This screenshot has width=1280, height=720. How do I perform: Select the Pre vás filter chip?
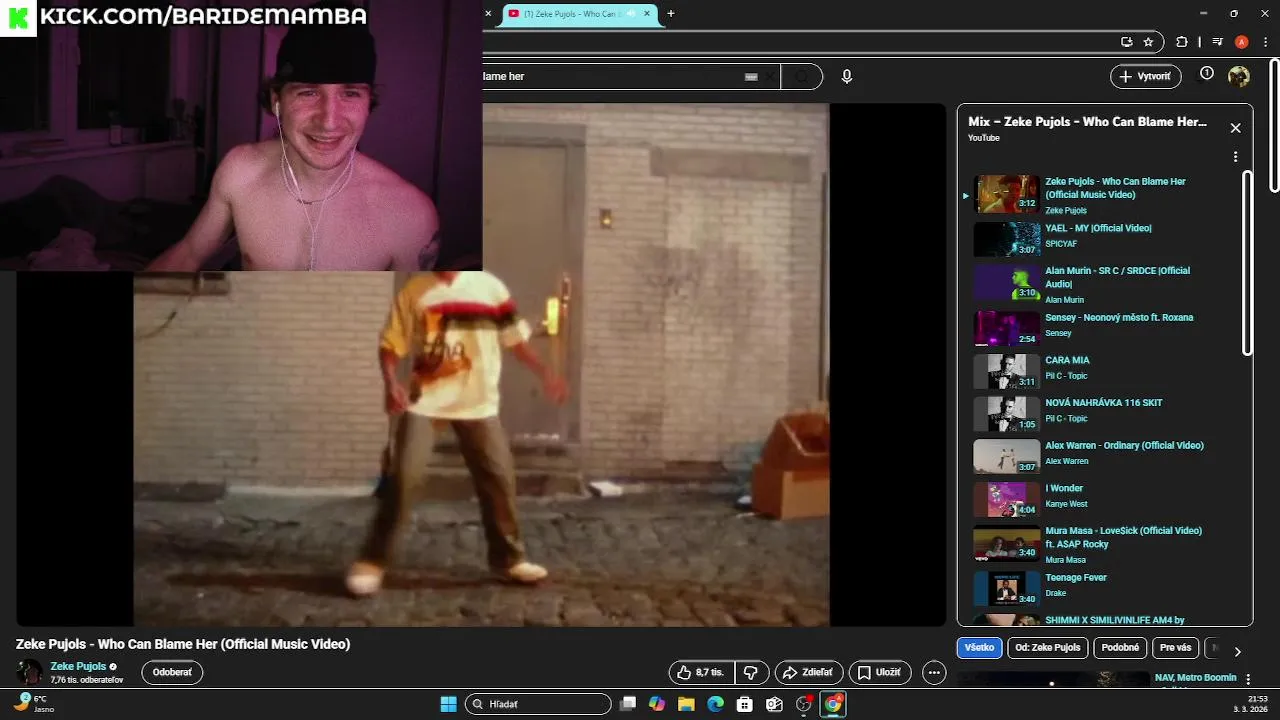click(x=1175, y=647)
